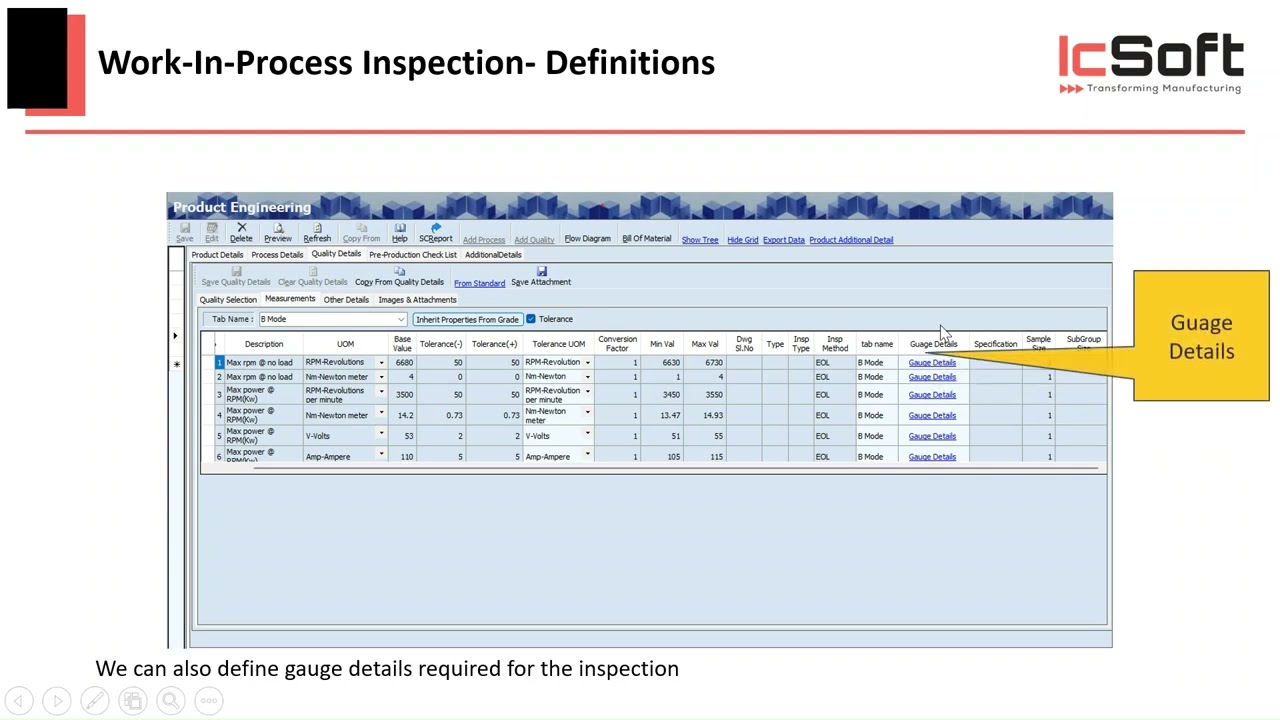The height and width of the screenshot is (720, 1280).
Task: Click Inherit Properties From Grade button
Action: point(467,320)
